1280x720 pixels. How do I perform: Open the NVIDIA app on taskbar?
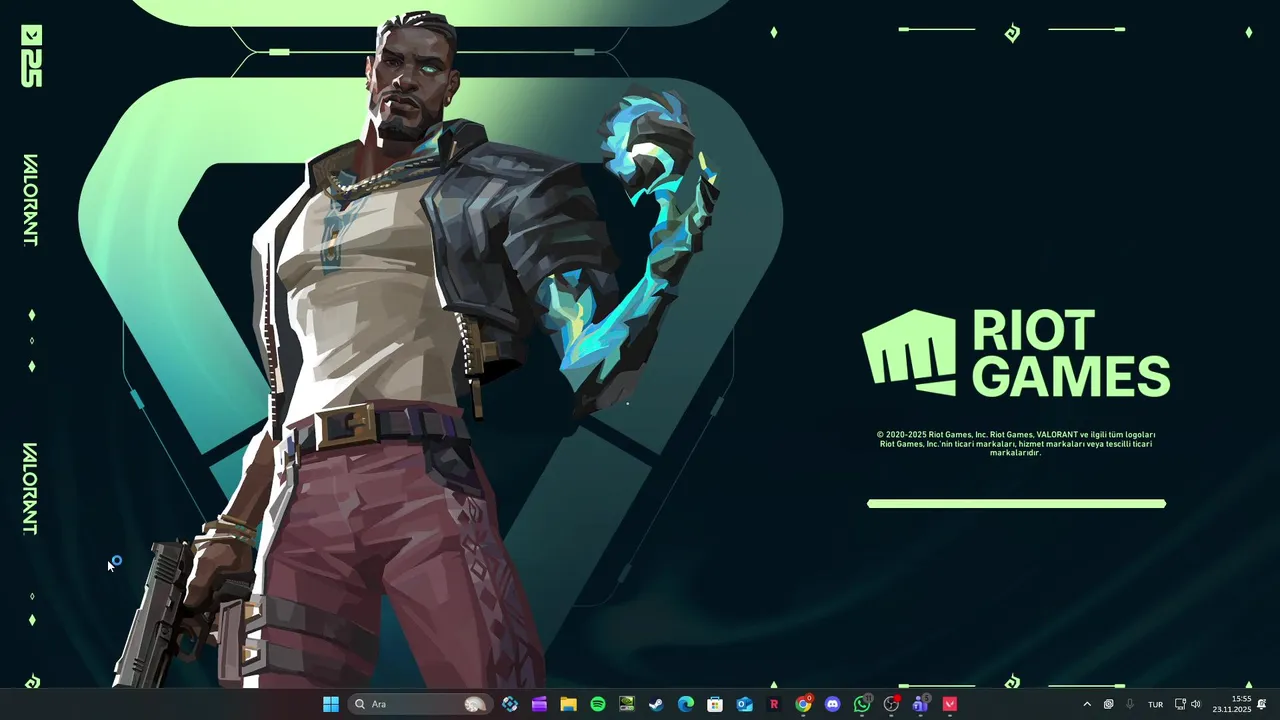(x=627, y=704)
